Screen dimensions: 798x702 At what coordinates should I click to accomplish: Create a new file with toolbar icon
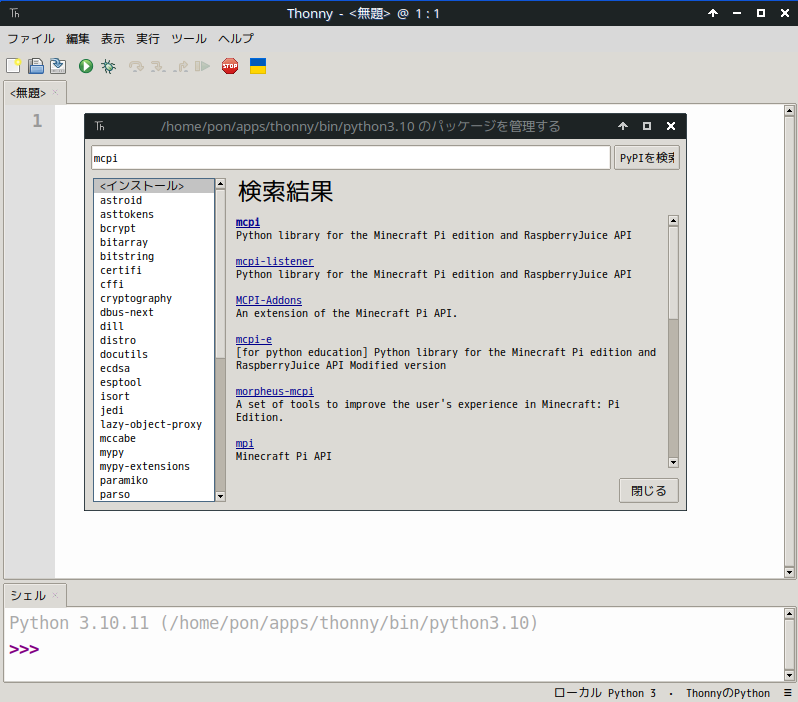click(x=13, y=66)
